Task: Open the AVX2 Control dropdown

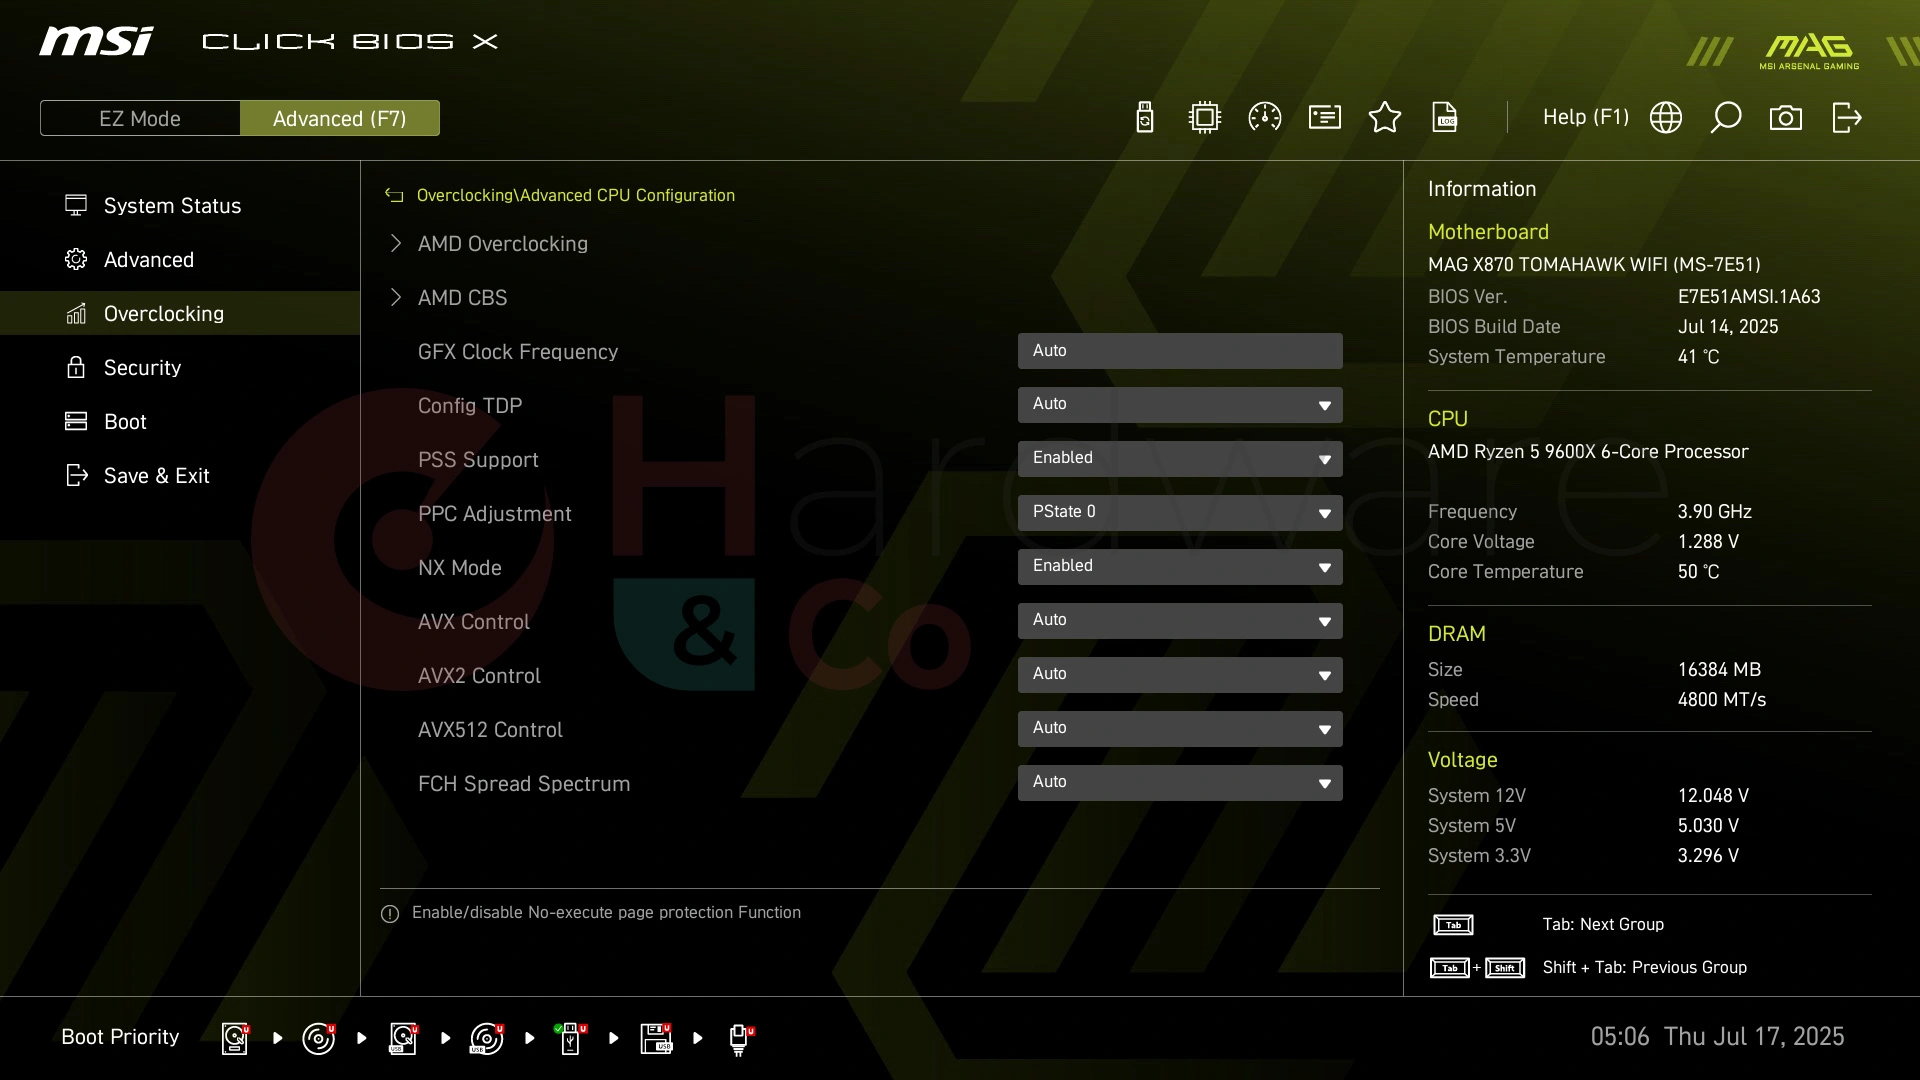Action: click(1180, 675)
